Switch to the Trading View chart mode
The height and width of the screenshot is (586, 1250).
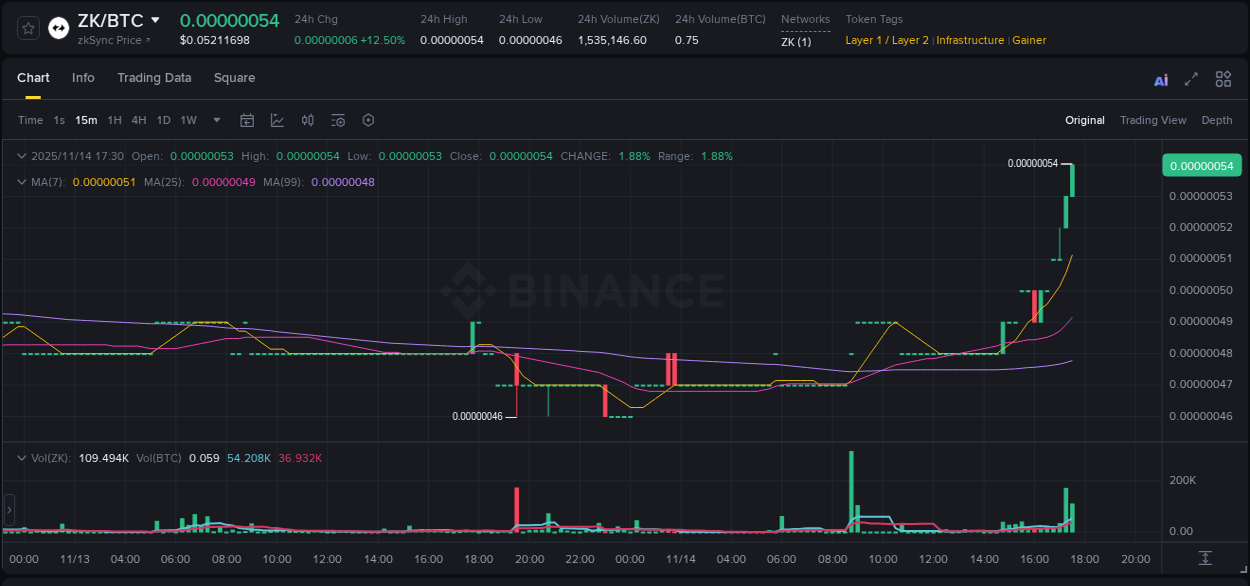1153,120
